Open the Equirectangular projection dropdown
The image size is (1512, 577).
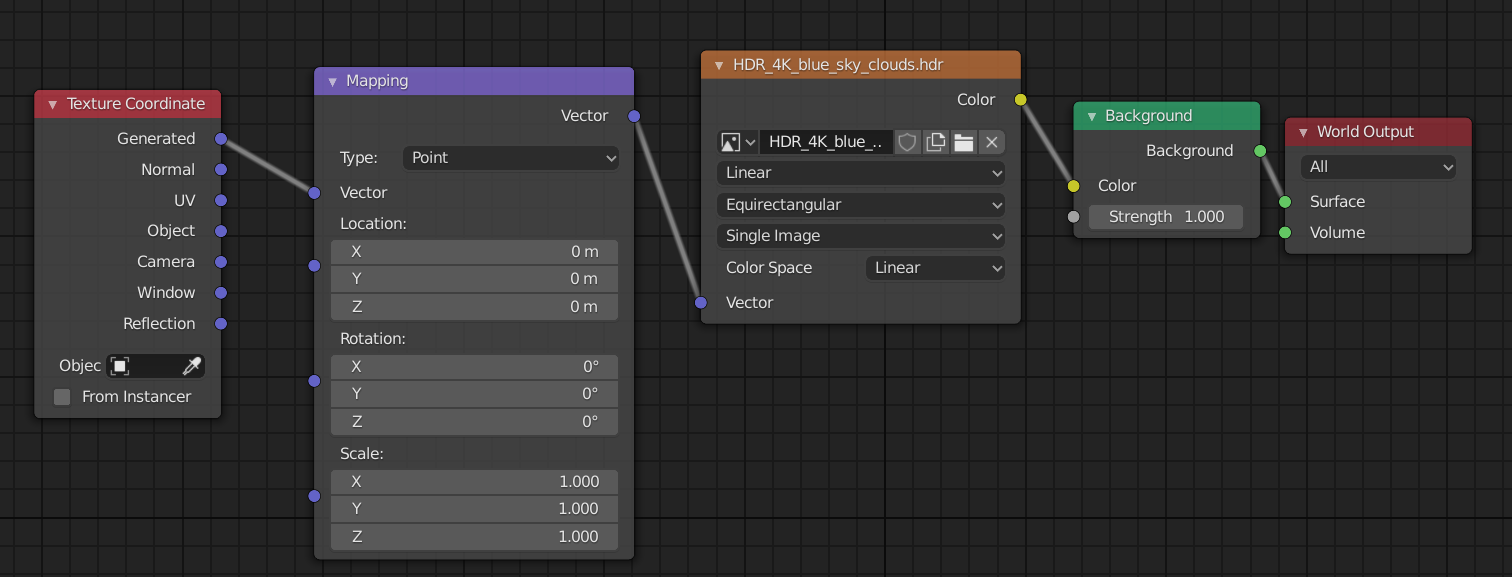point(860,205)
